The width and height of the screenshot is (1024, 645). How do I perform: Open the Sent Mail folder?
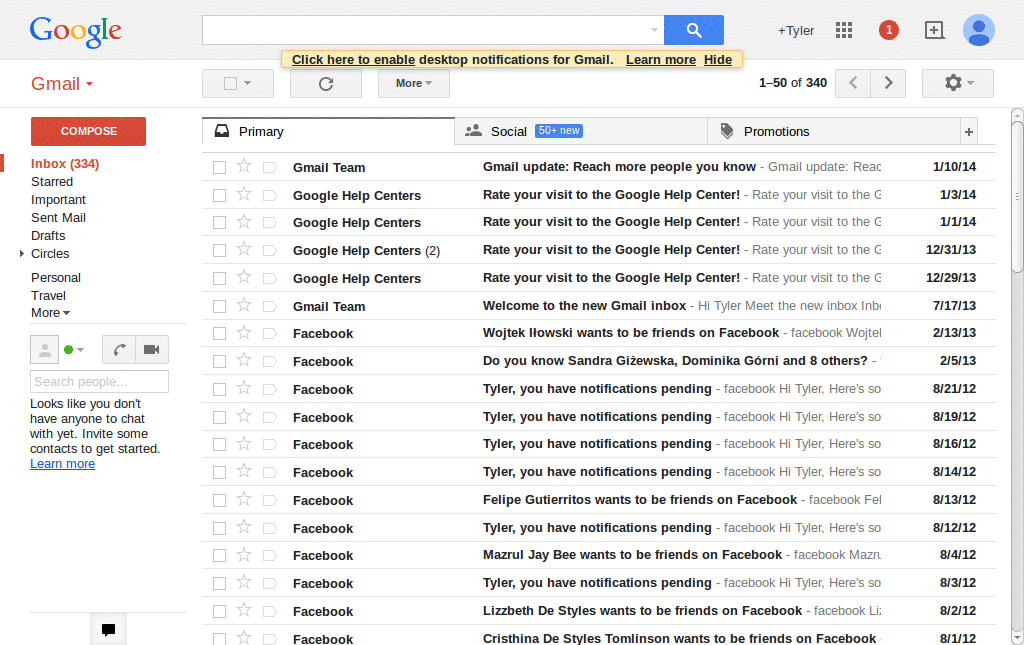pyautogui.click(x=58, y=217)
